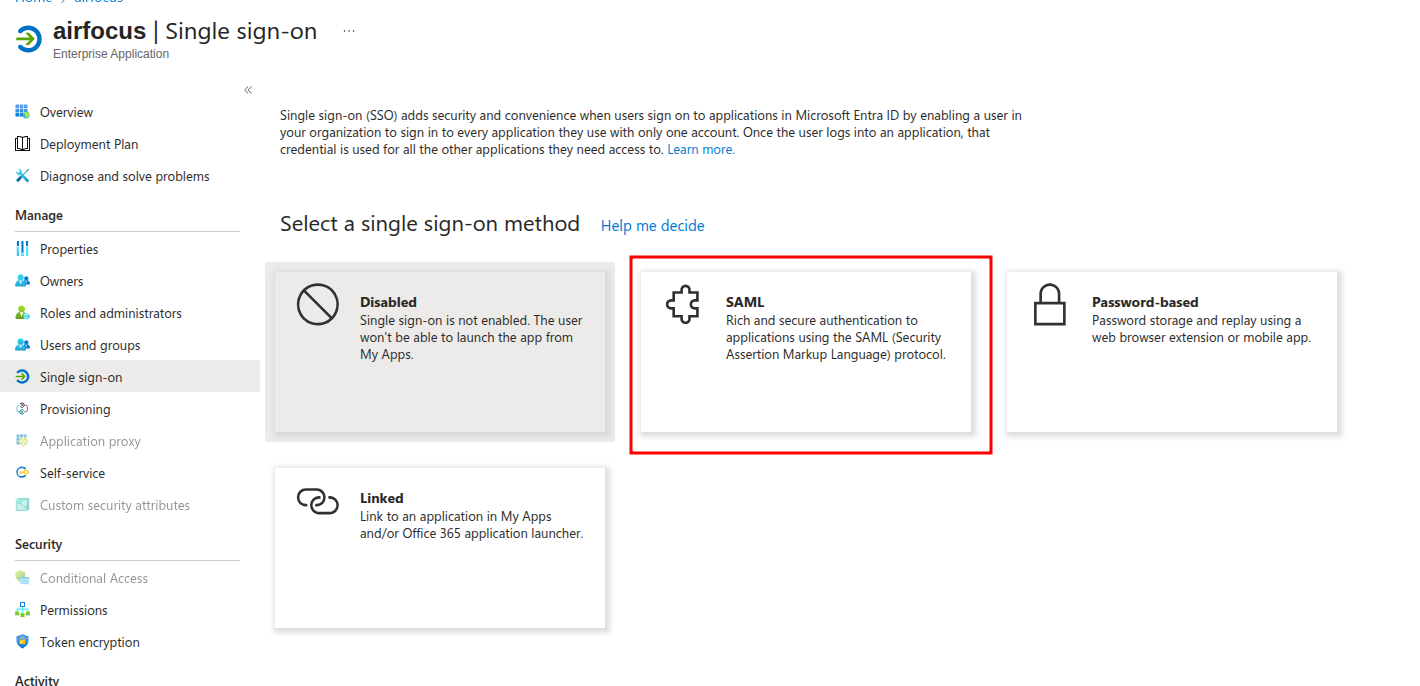The height and width of the screenshot is (686, 1420).
Task: Click the Properties bars icon
Action: pyautogui.click(x=22, y=249)
